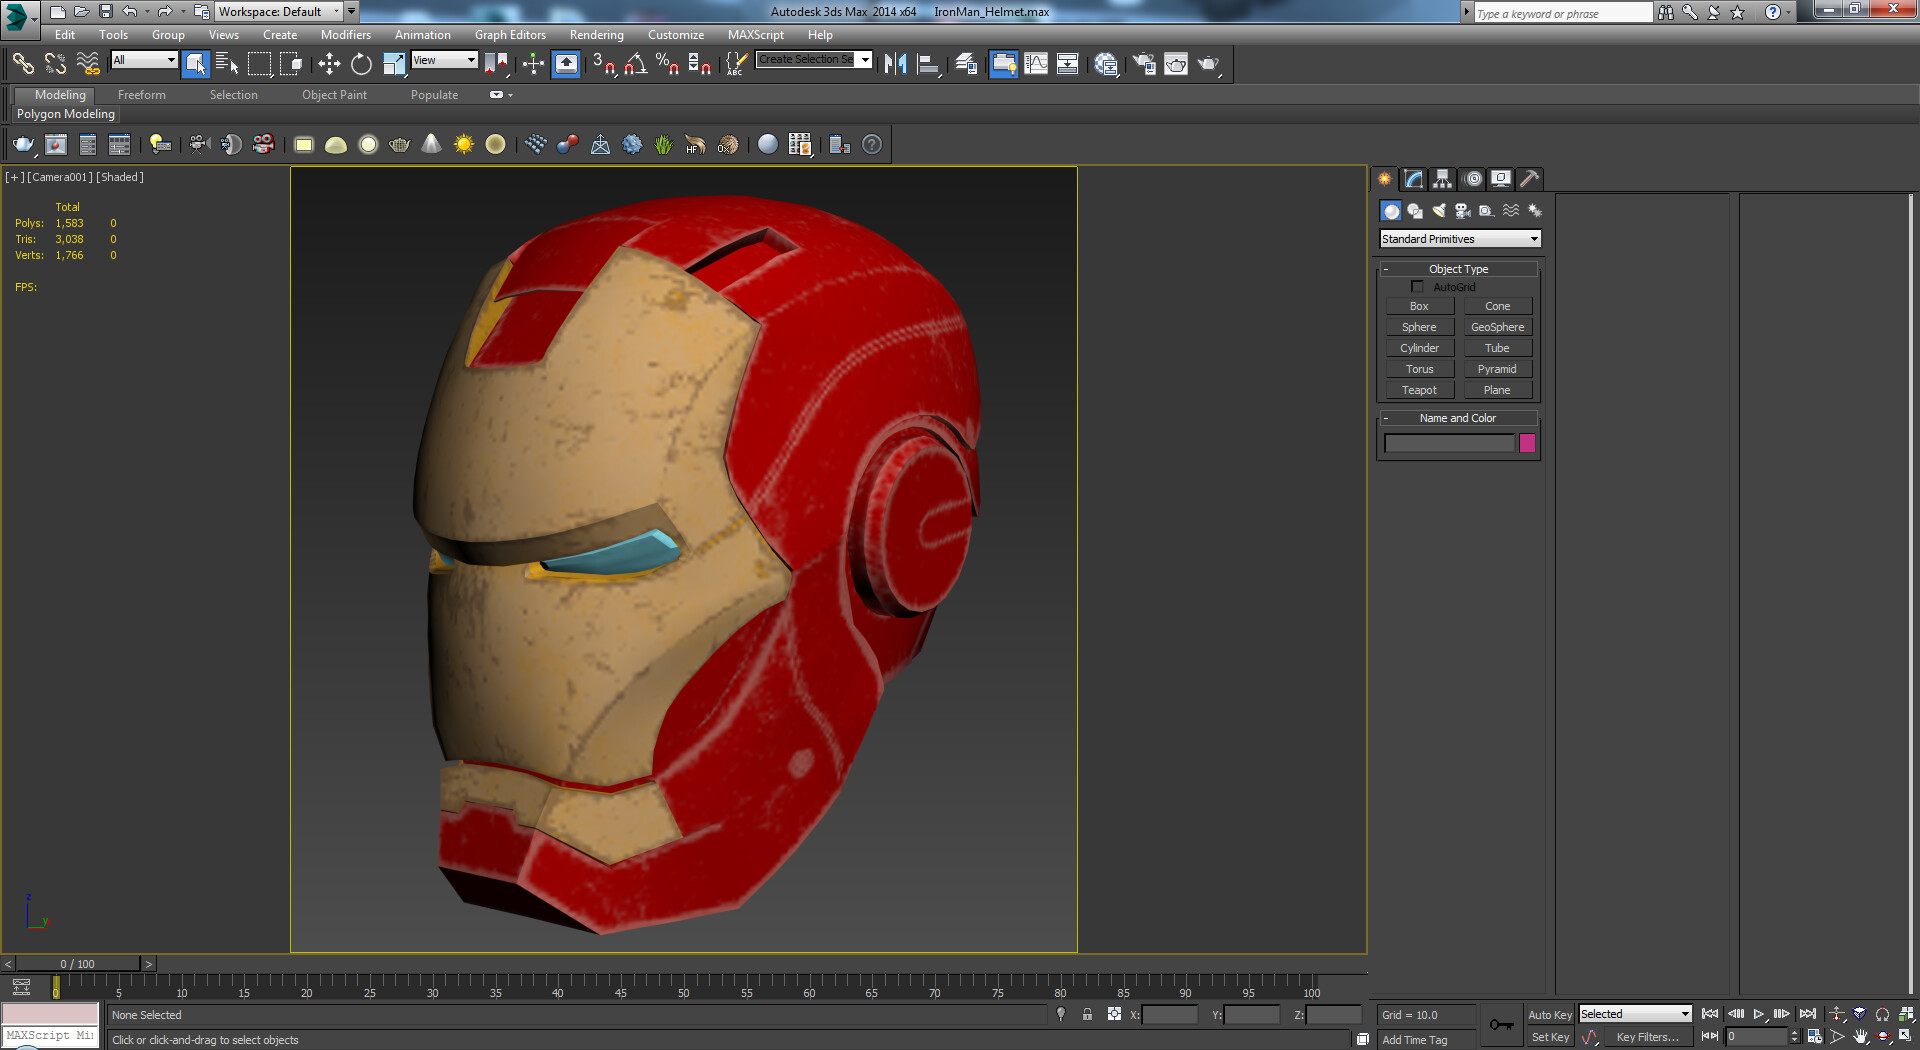Image resolution: width=1920 pixels, height=1050 pixels.
Task: Toggle the 3D Snaps button
Action: [604, 64]
